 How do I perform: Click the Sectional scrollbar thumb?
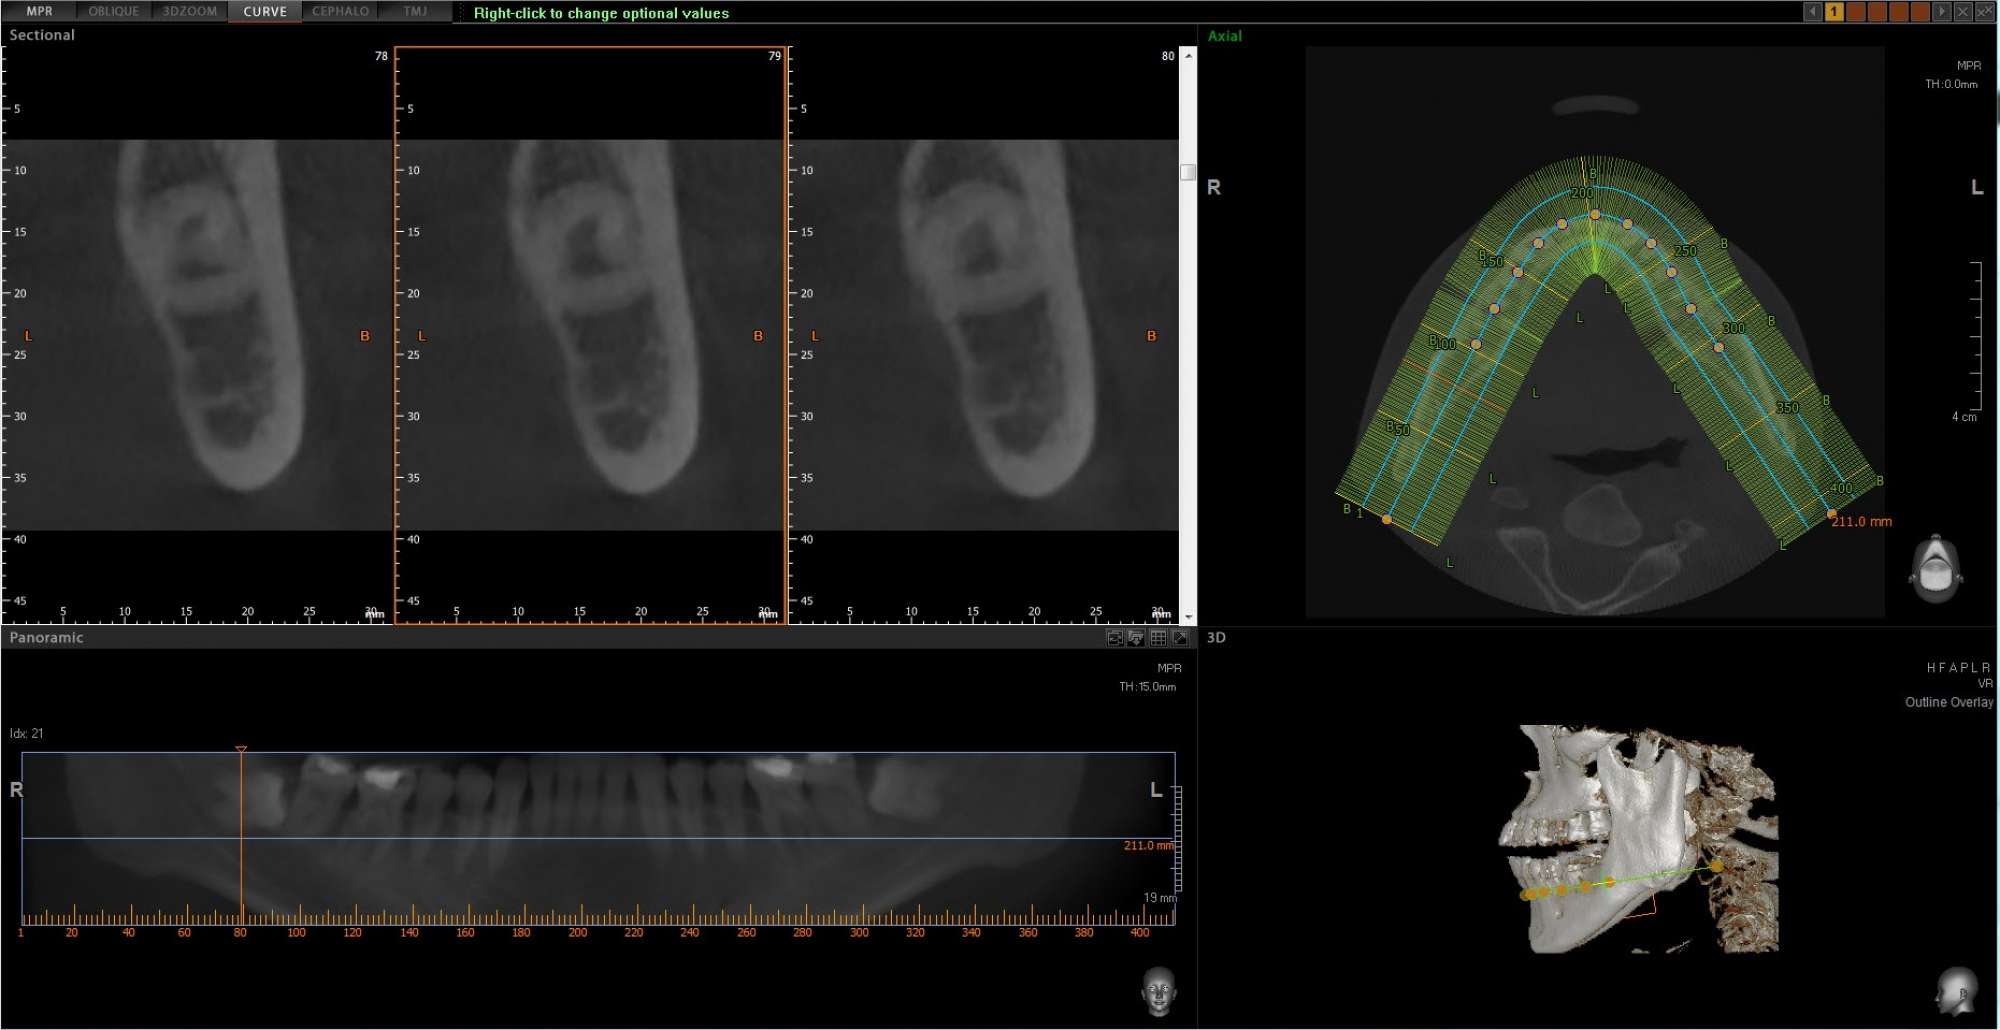(x=1188, y=172)
